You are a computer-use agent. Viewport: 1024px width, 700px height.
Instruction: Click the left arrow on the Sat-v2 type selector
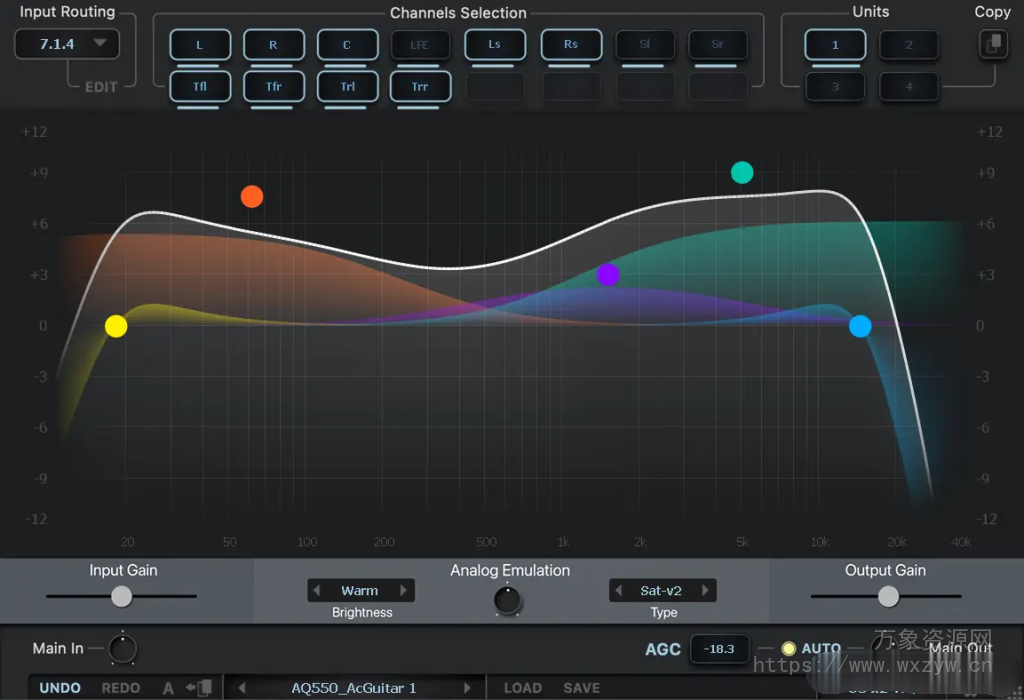(x=618, y=590)
